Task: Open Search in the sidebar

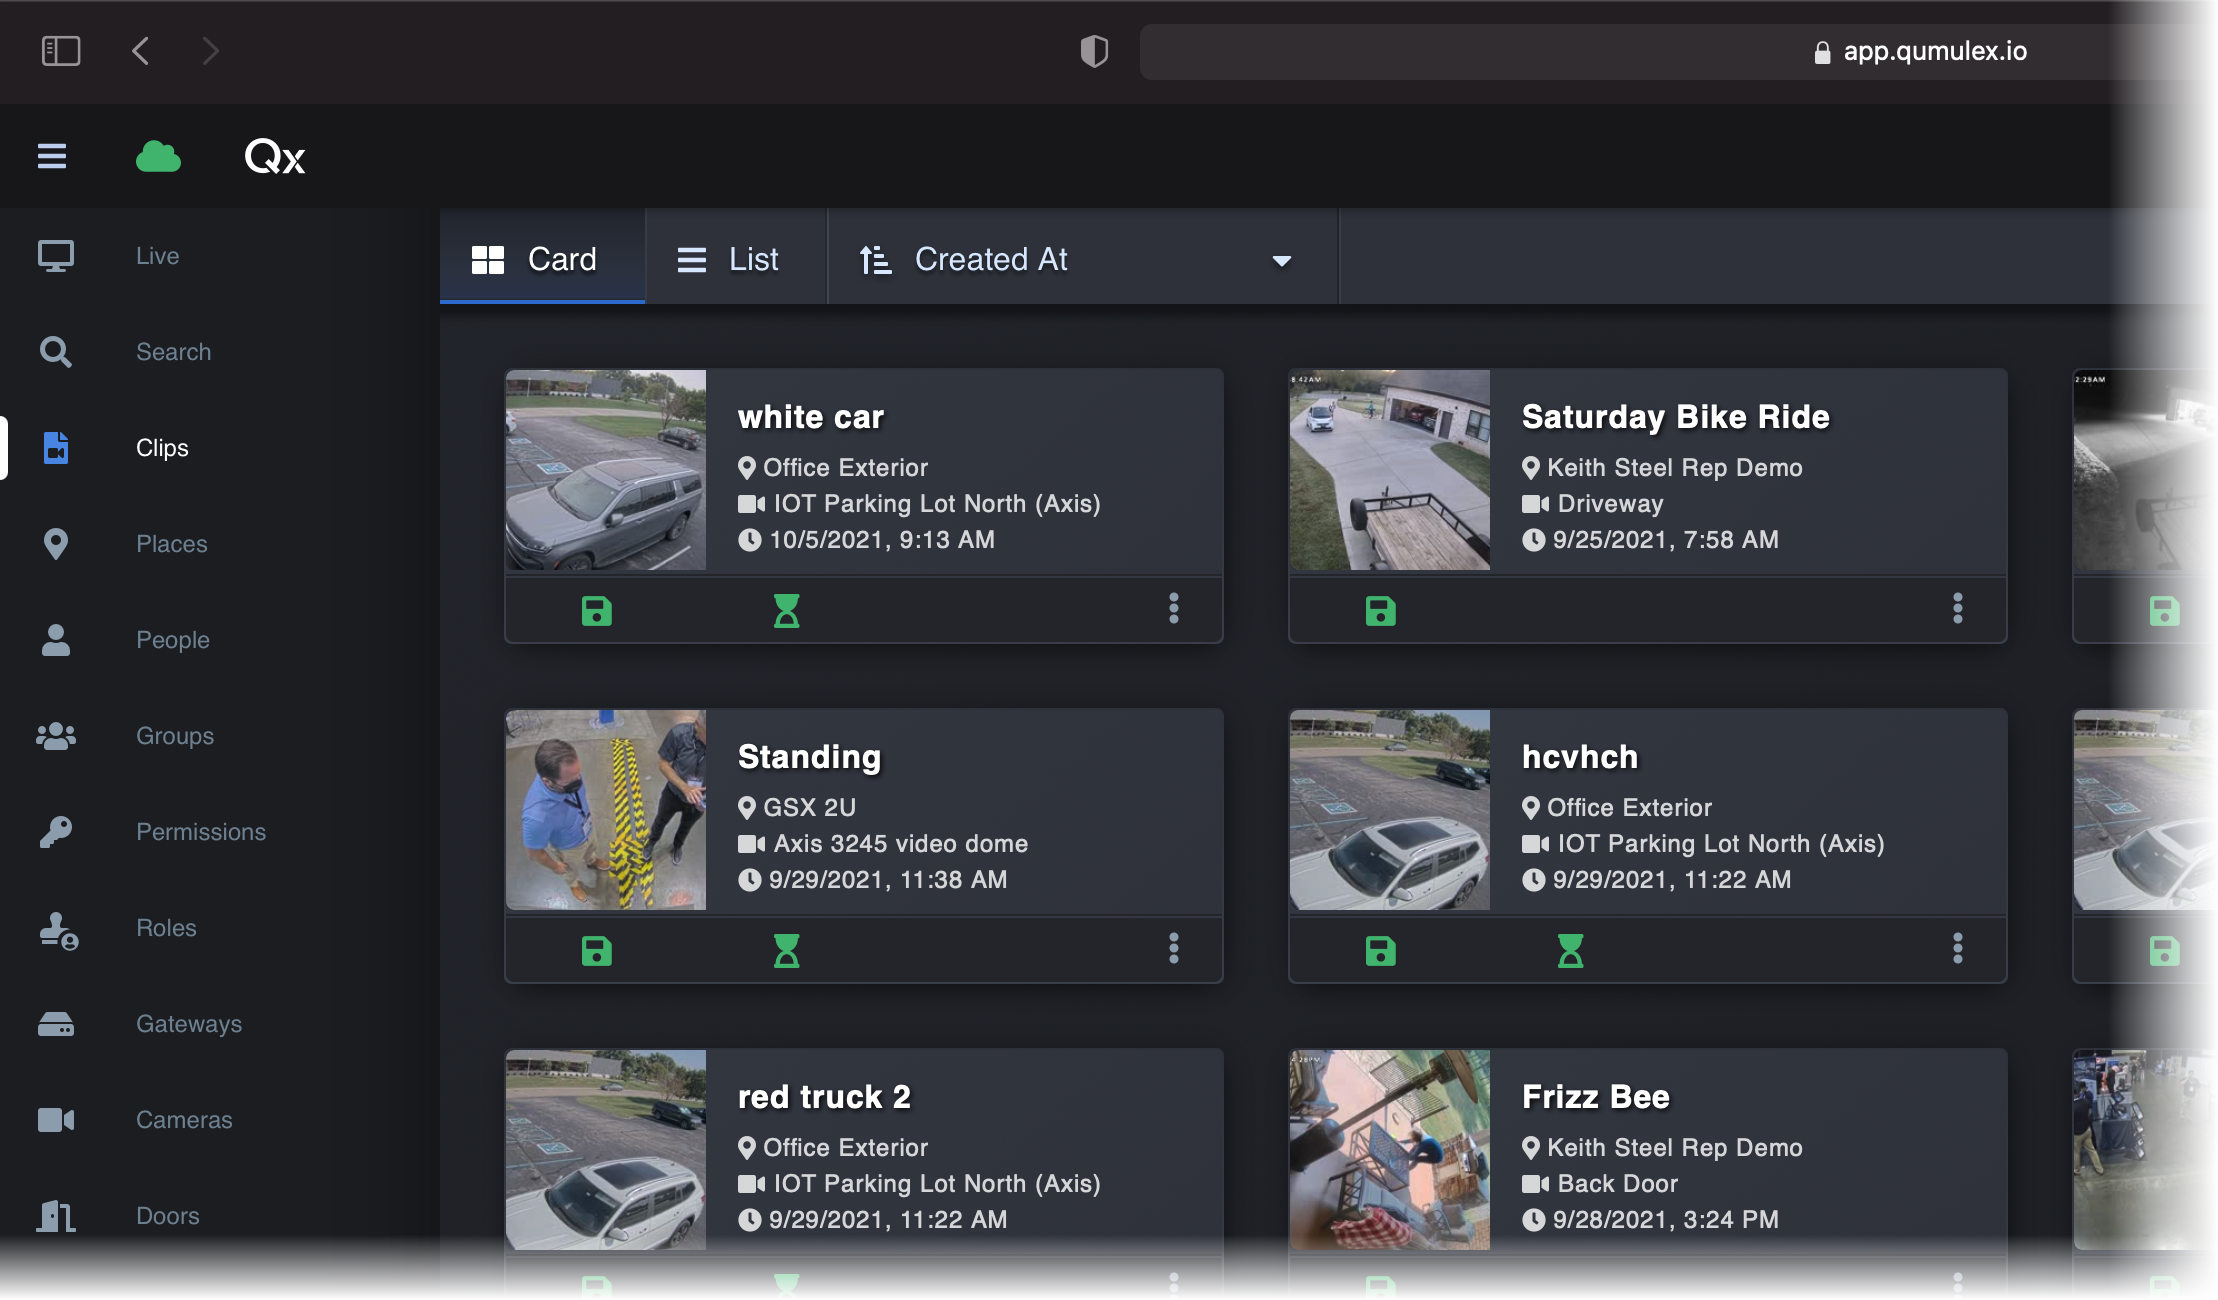Action: (x=173, y=352)
